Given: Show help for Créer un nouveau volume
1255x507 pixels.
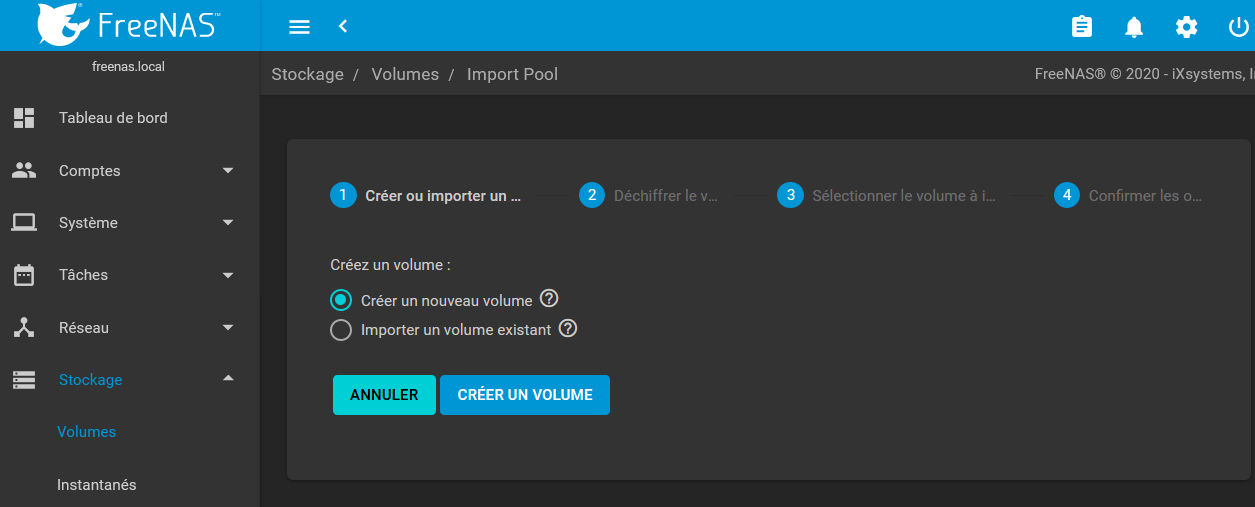Looking at the screenshot, I should point(549,299).
